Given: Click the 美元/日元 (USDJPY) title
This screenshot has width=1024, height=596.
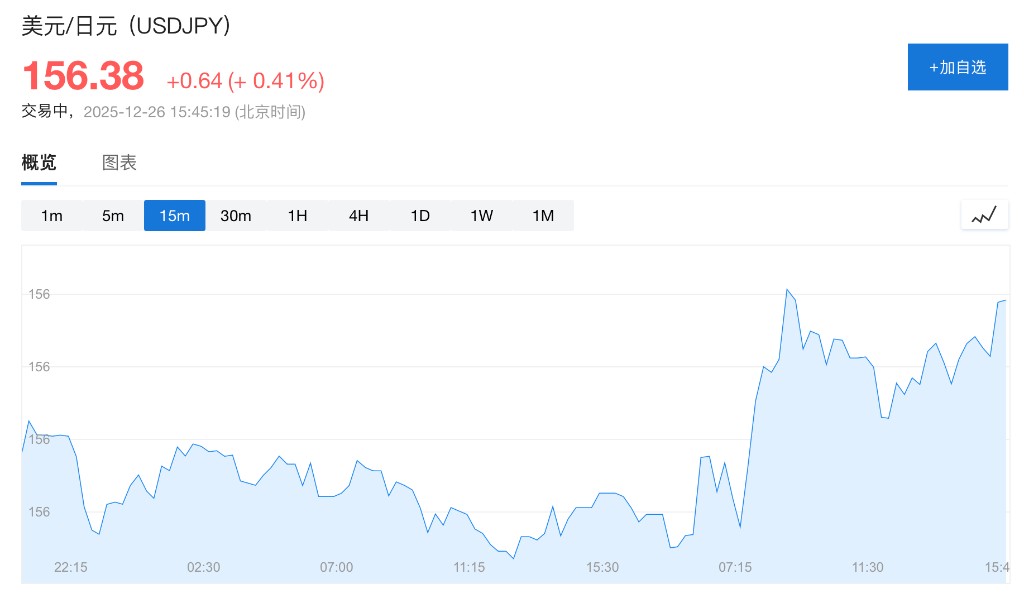Looking at the screenshot, I should [x=127, y=26].
